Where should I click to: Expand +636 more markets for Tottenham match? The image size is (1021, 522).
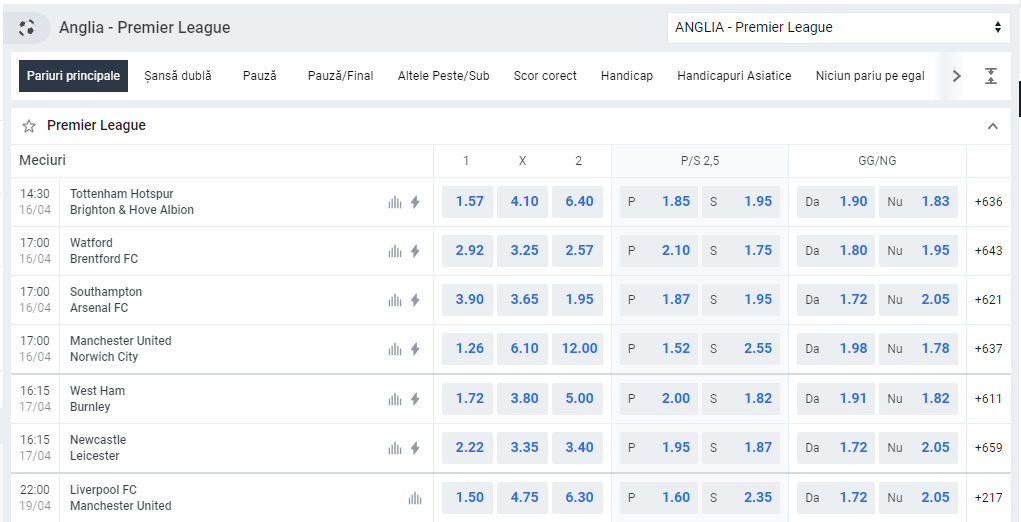pos(988,202)
